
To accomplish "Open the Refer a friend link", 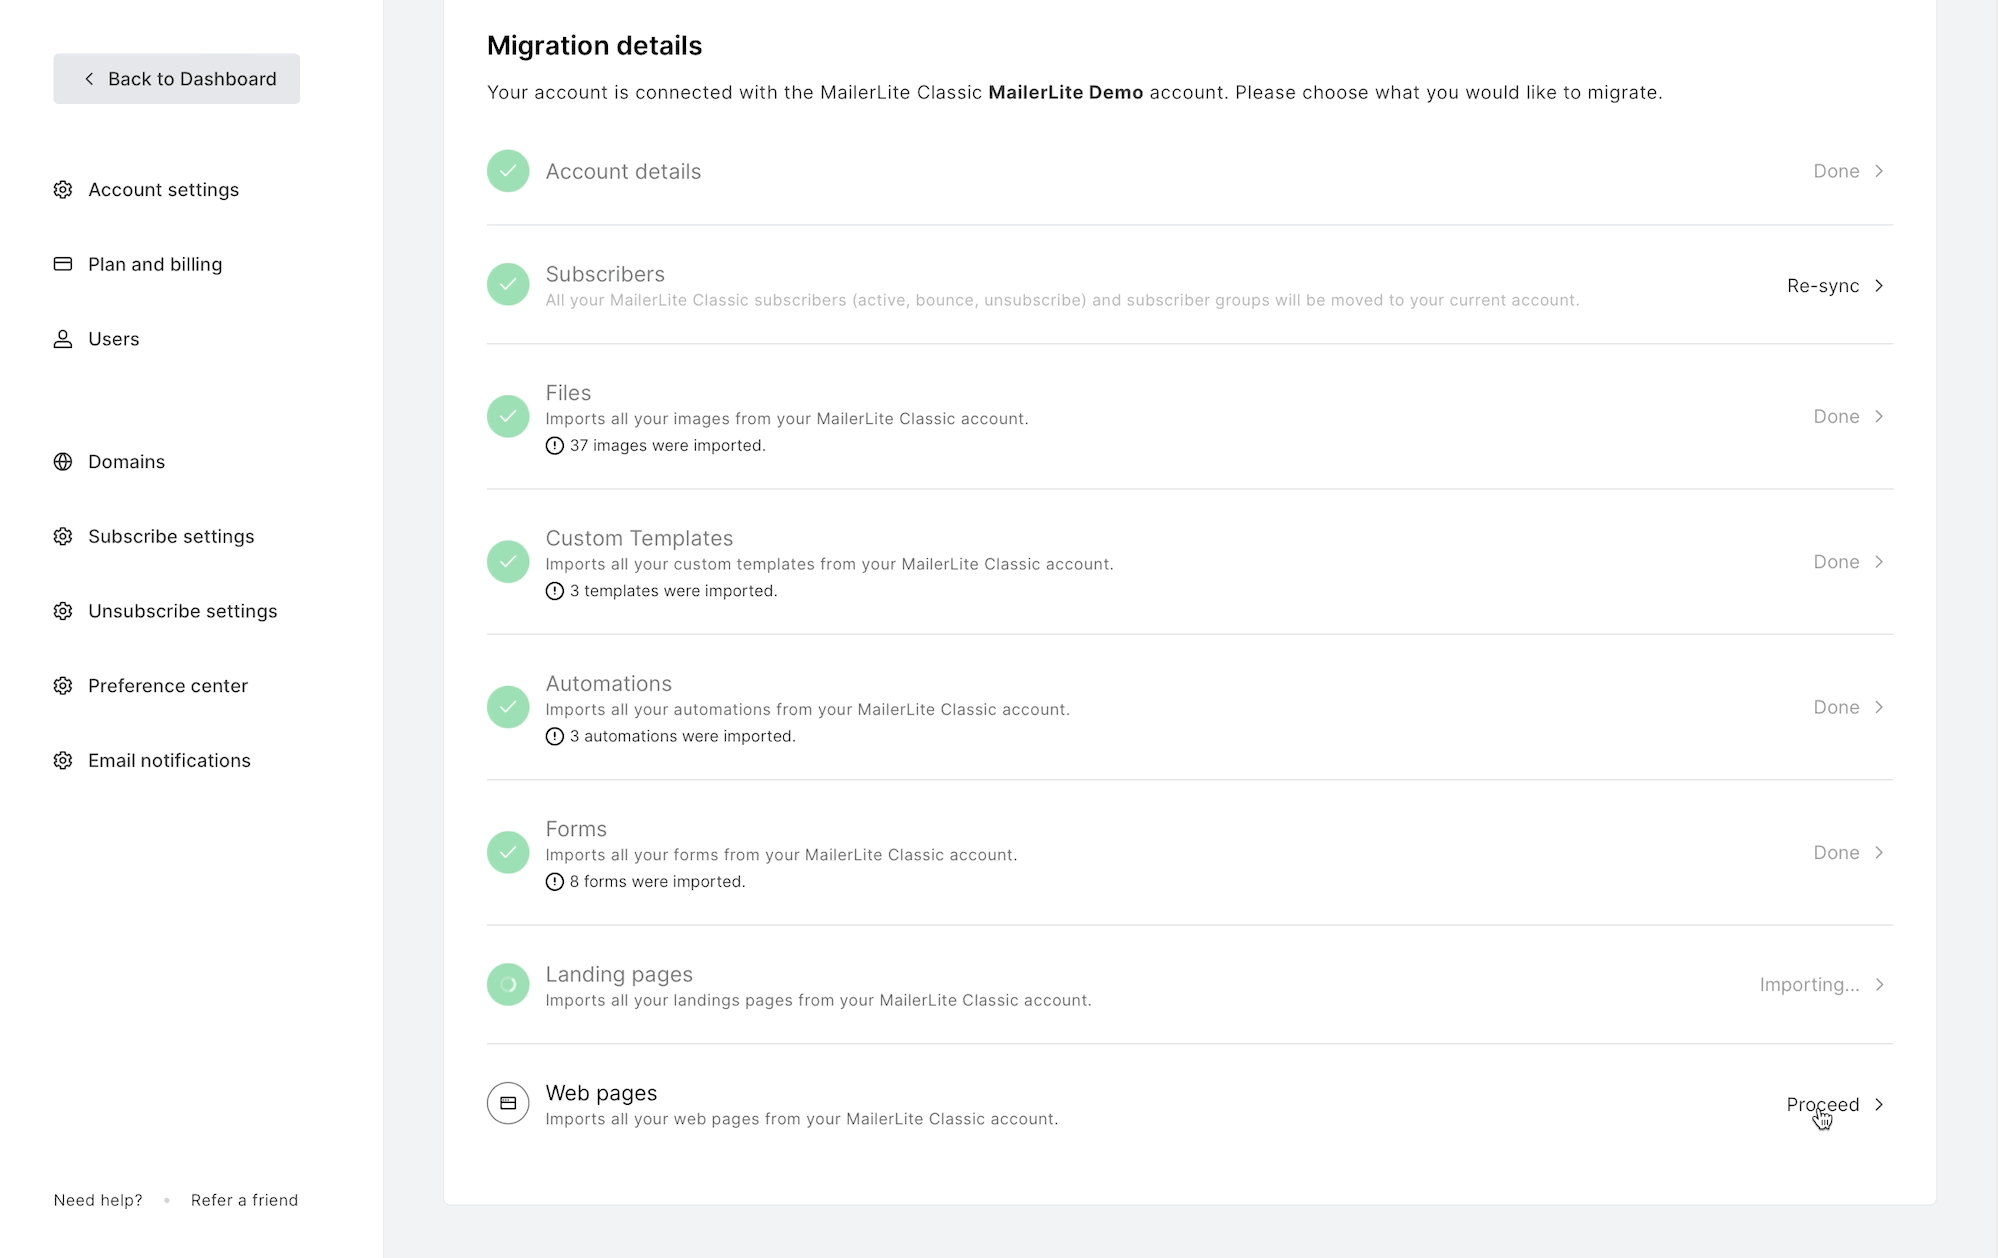I will [x=244, y=1200].
